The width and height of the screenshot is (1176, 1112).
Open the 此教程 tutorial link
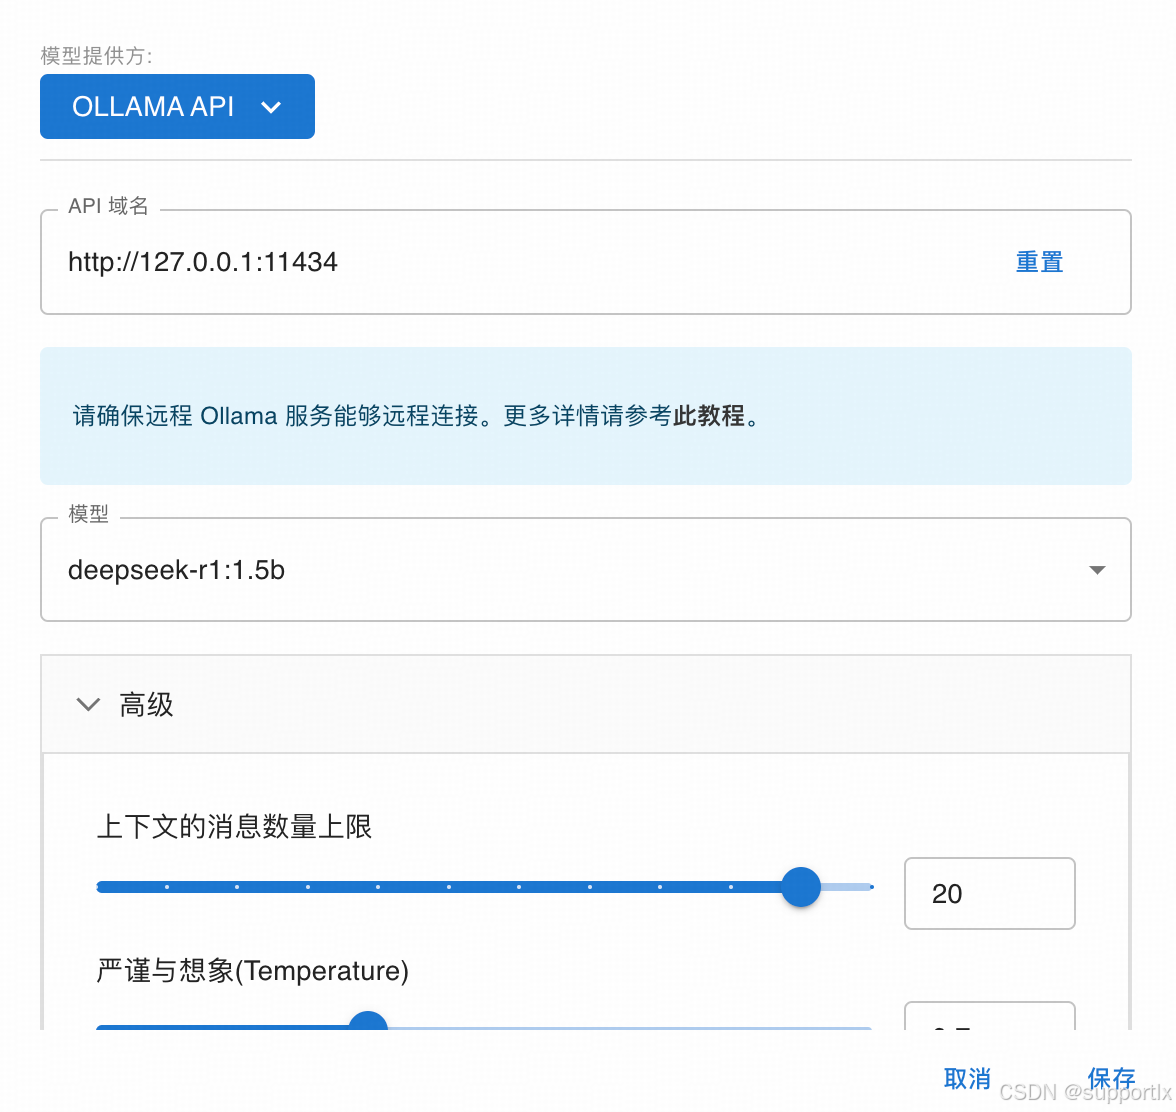[708, 415]
